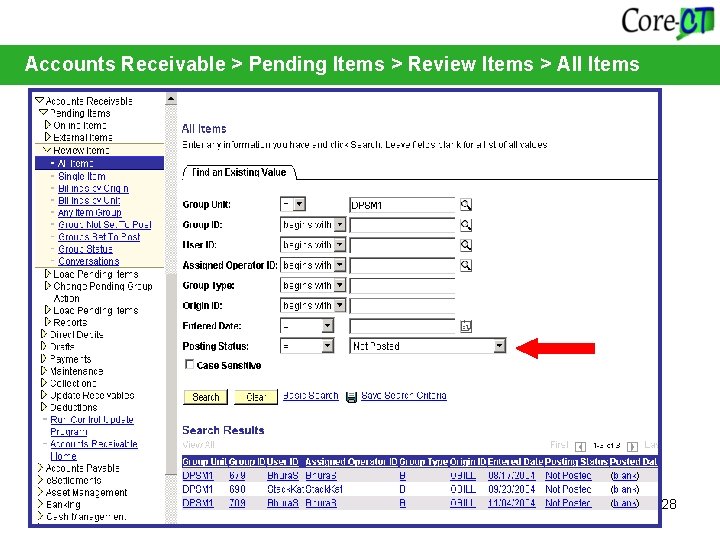Screen dimensions: 720x540
Task: Open Assigned Operator ID operator dropdown
Action: coord(339,265)
